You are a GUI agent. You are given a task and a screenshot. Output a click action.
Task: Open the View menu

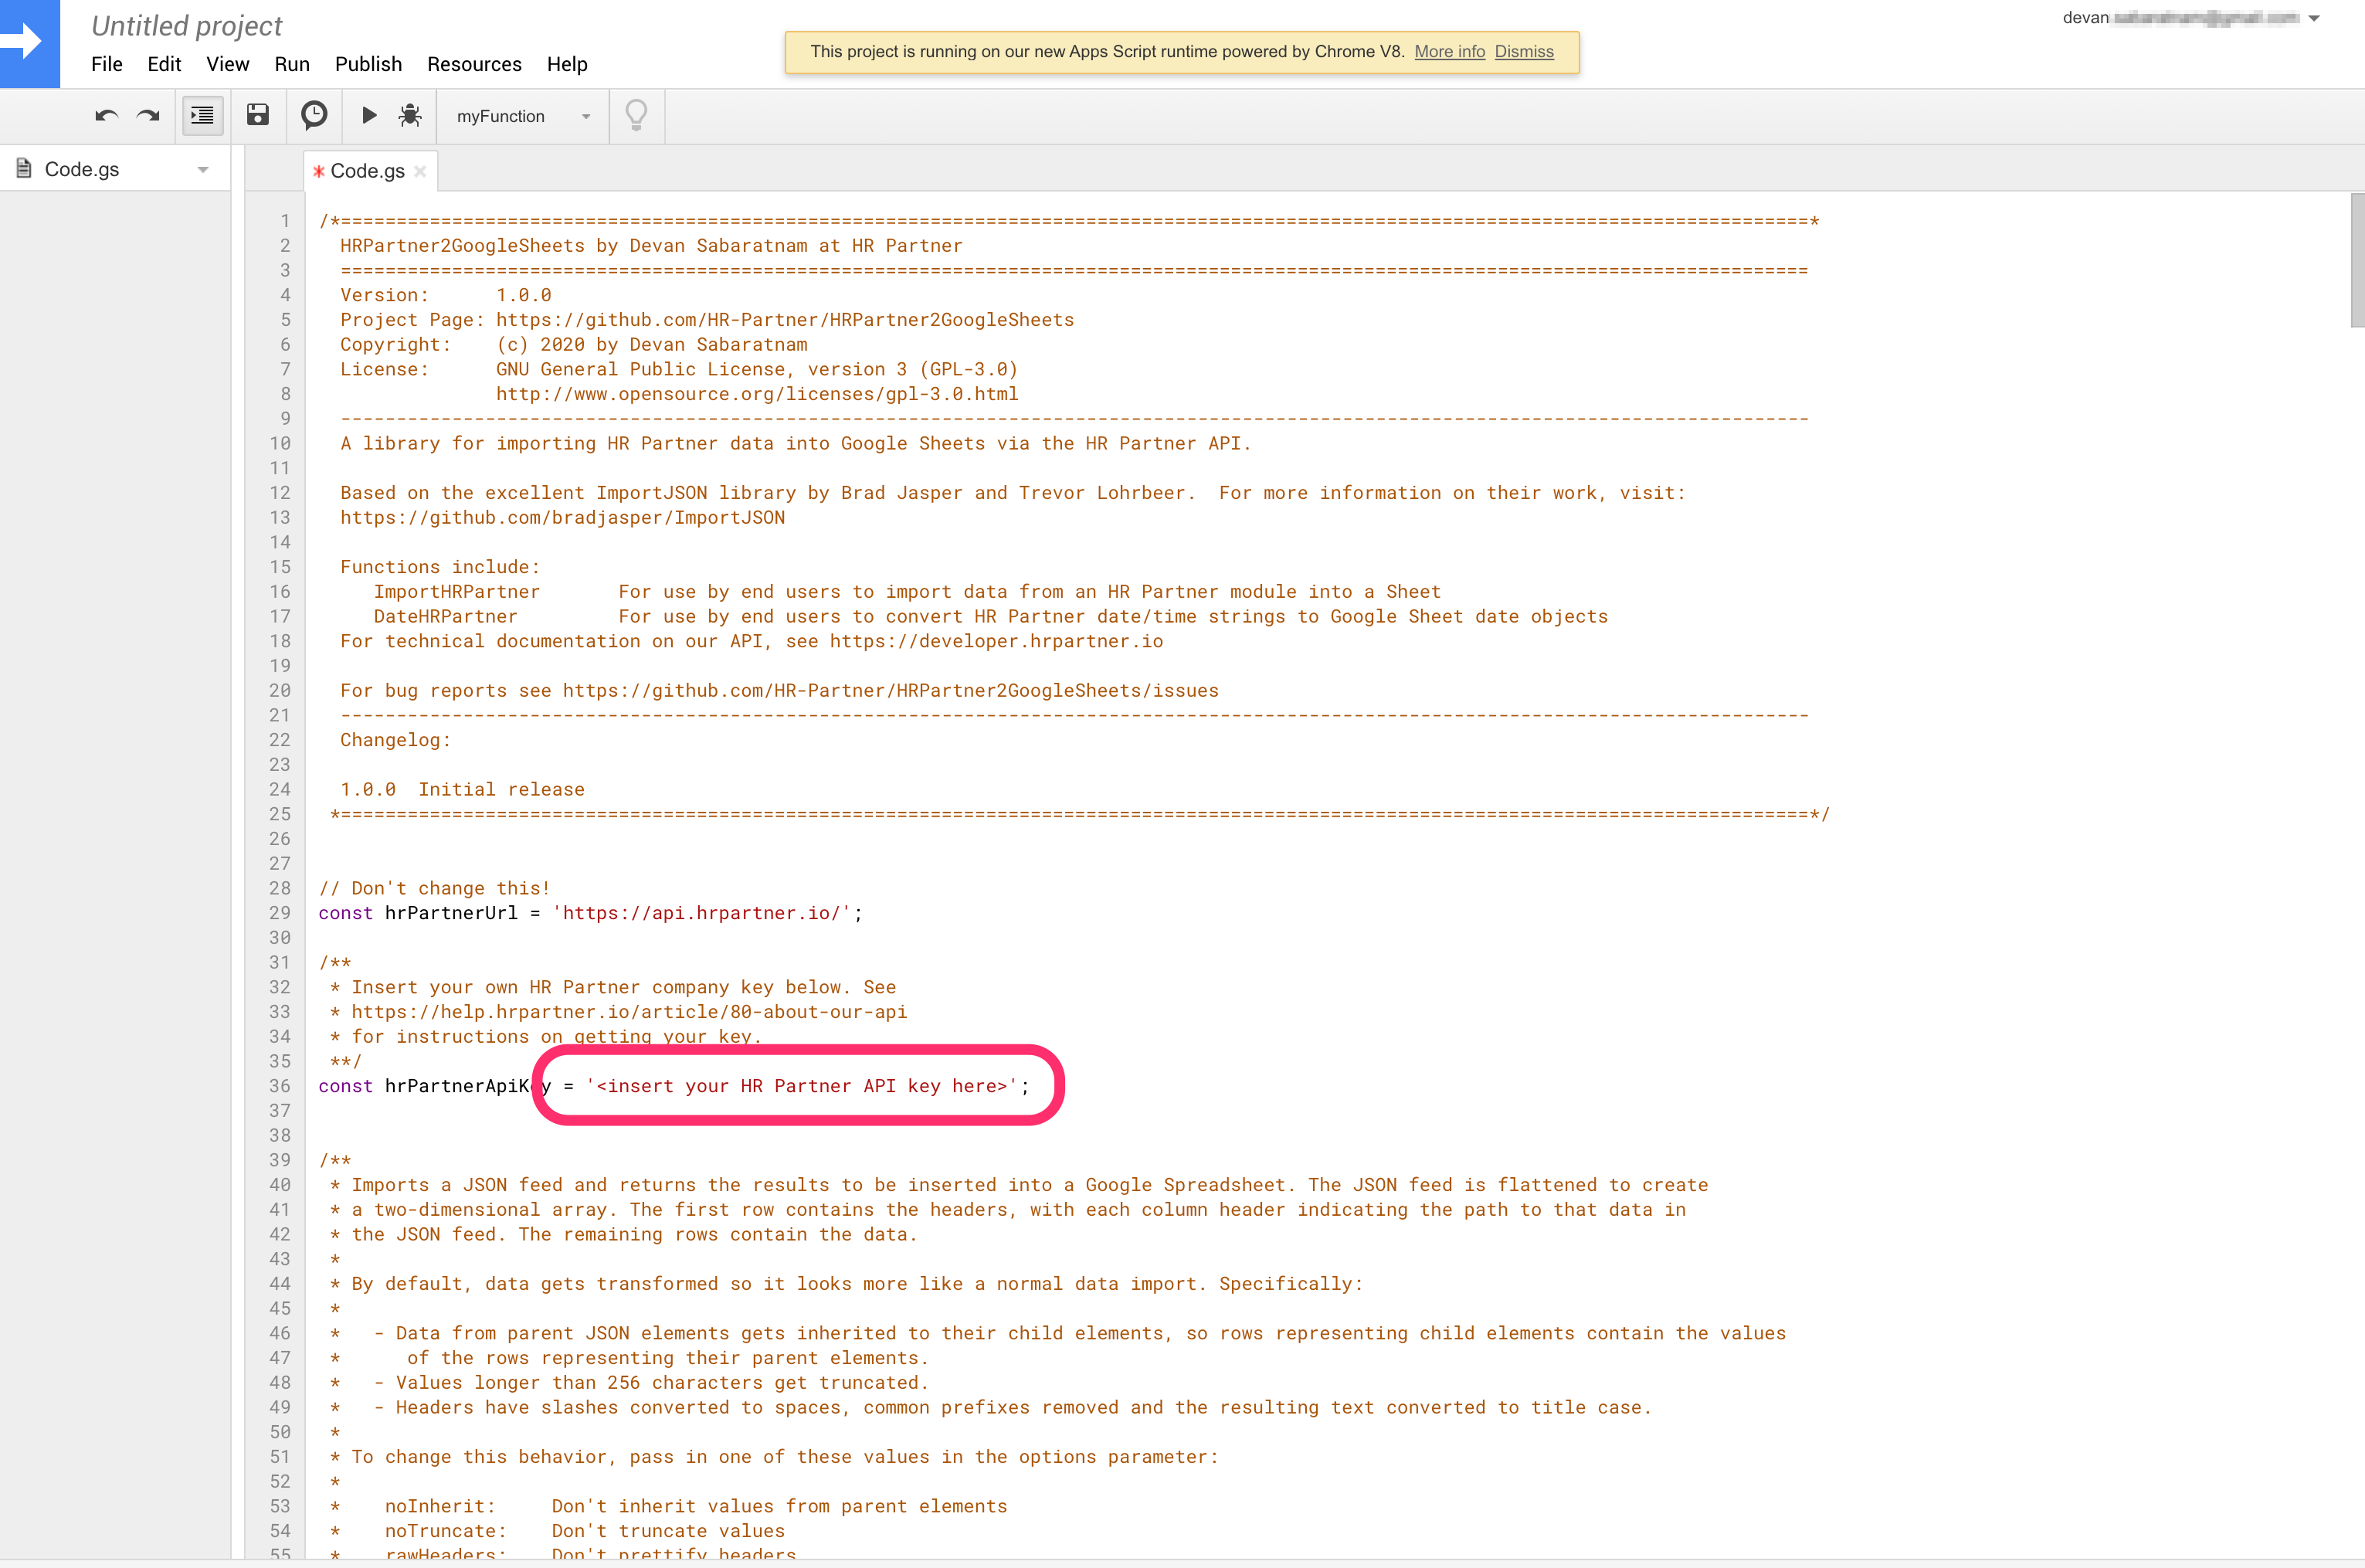click(228, 64)
